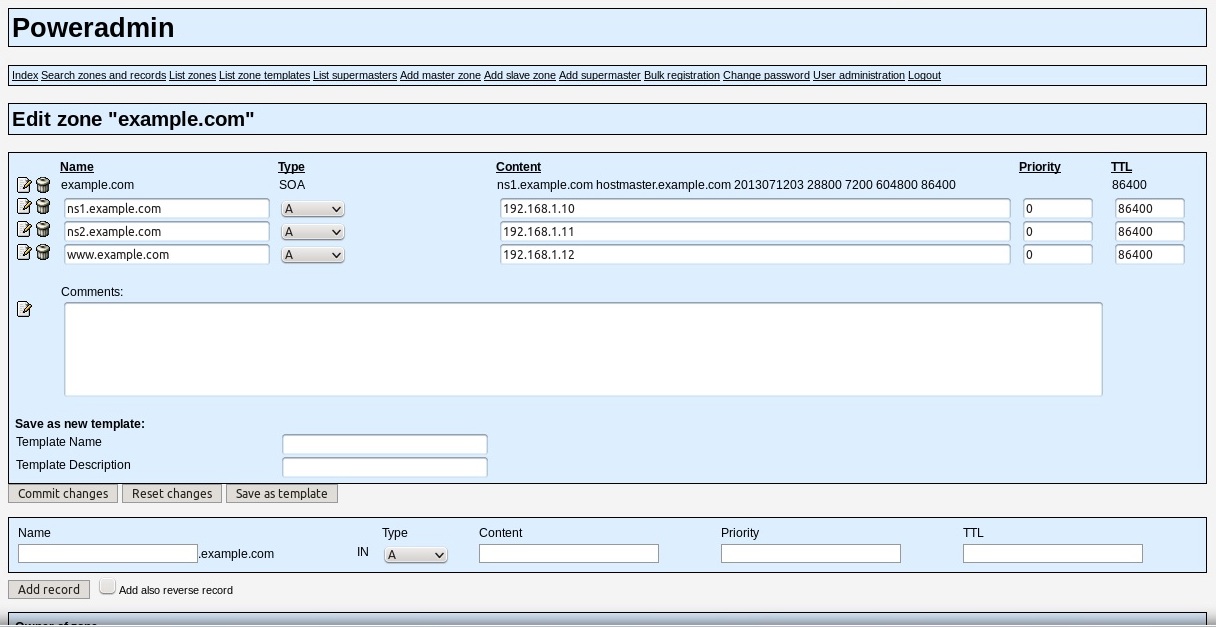Click Add record button
This screenshot has width=1216, height=627.
(49, 589)
